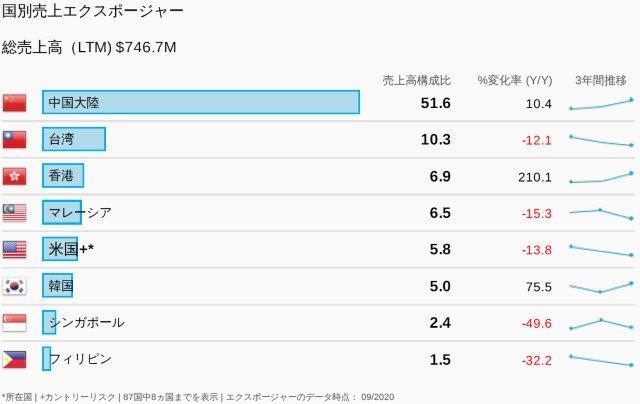The width and height of the screenshot is (640, 404).
Task: Open the 中国大陸 three-year trend sparkline
Action: click(x=600, y=104)
